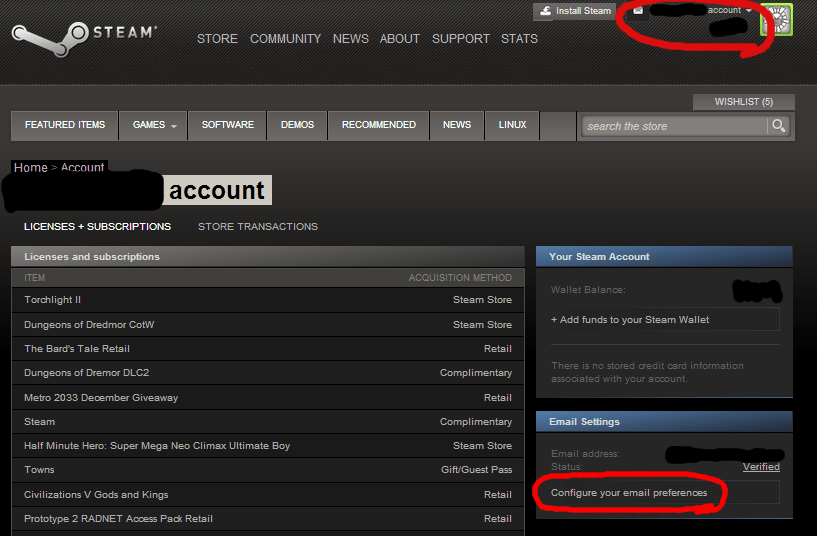Image resolution: width=817 pixels, height=536 pixels.
Task: Click the Verified status link
Action: [x=761, y=467]
